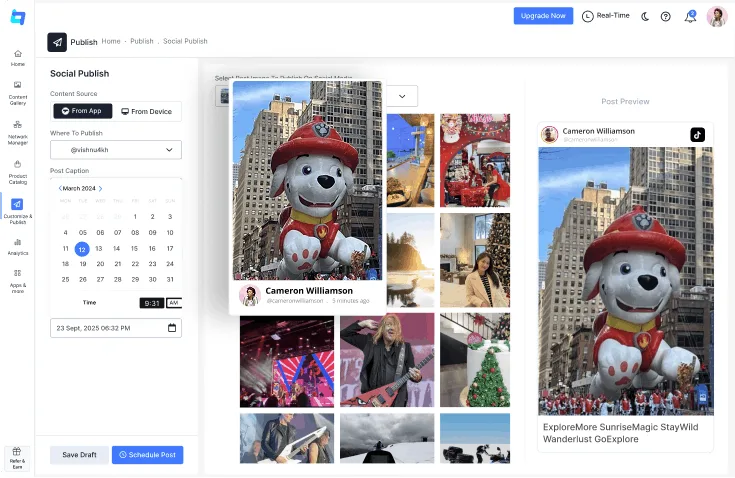Go to next month in calendar
735x478 pixels.
point(100,188)
